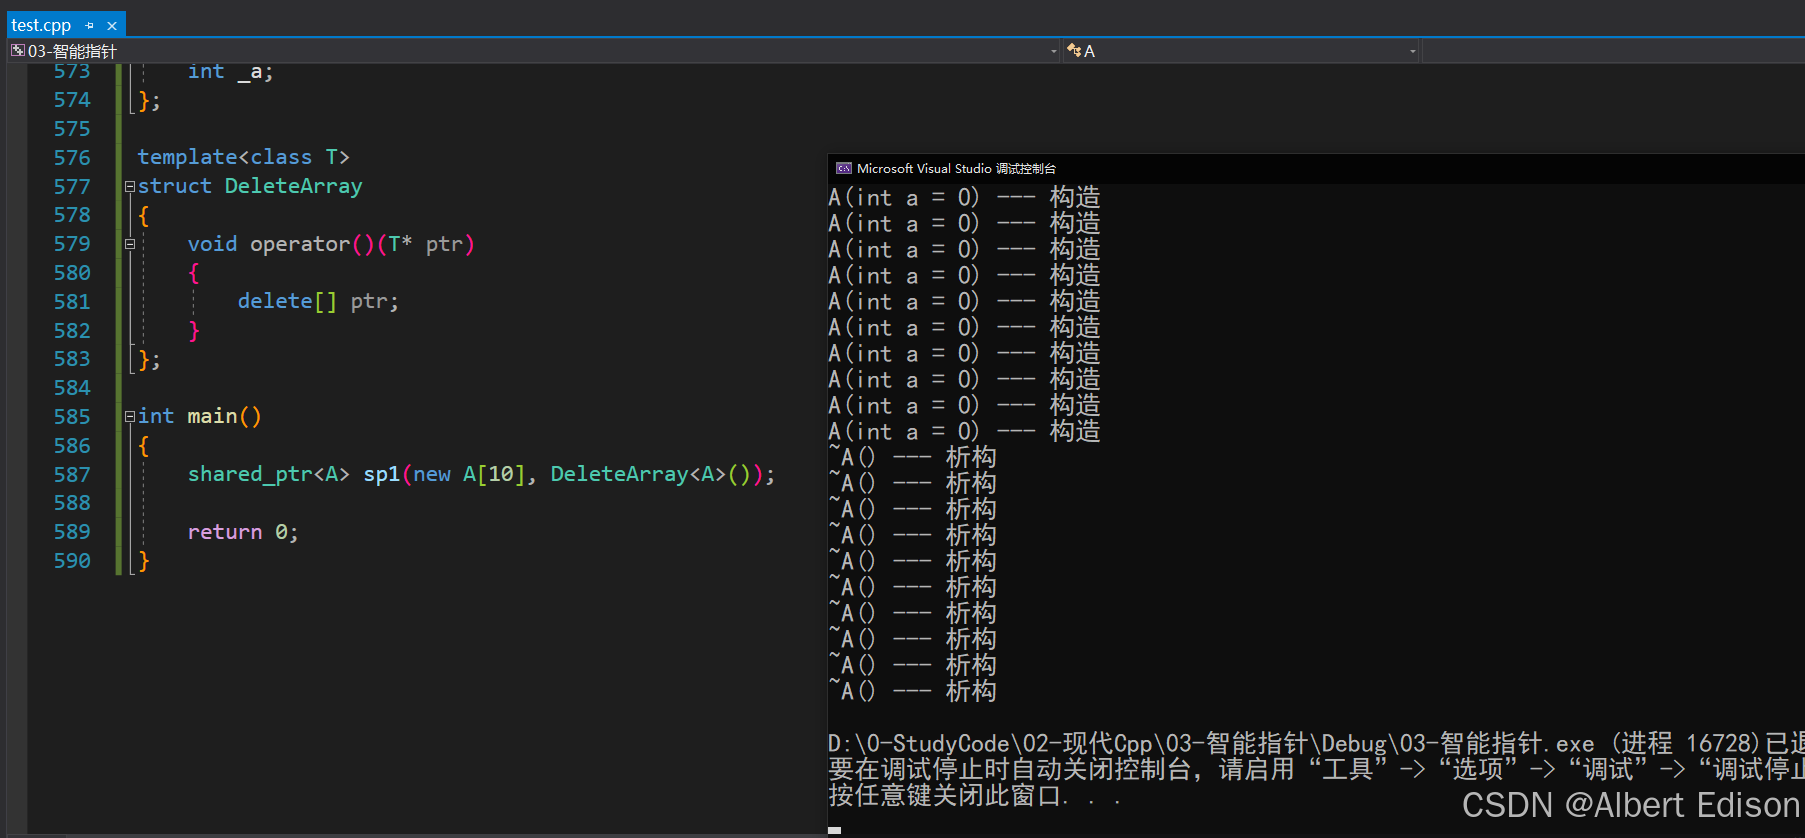Image resolution: width=1805 pixels, height=838 pixels.
Task: Click the pin icon on test.cpp tab
Action: pos(90,26)
